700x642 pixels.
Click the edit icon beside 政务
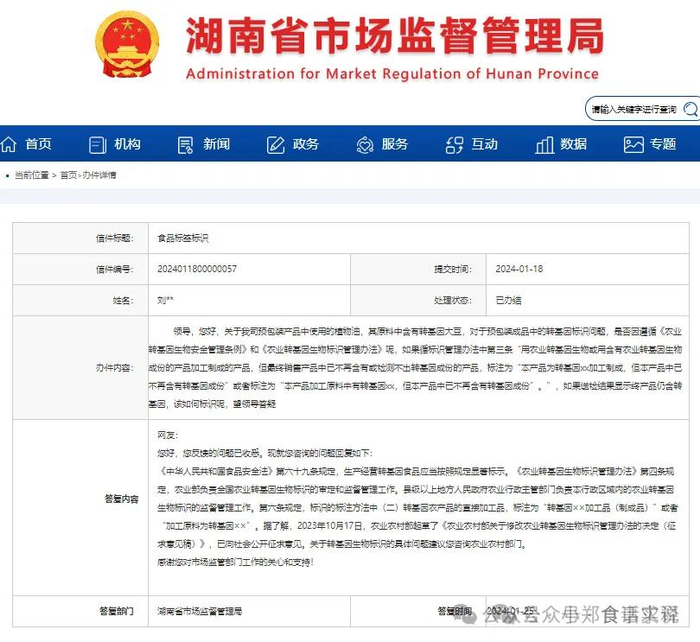[275, 145]
